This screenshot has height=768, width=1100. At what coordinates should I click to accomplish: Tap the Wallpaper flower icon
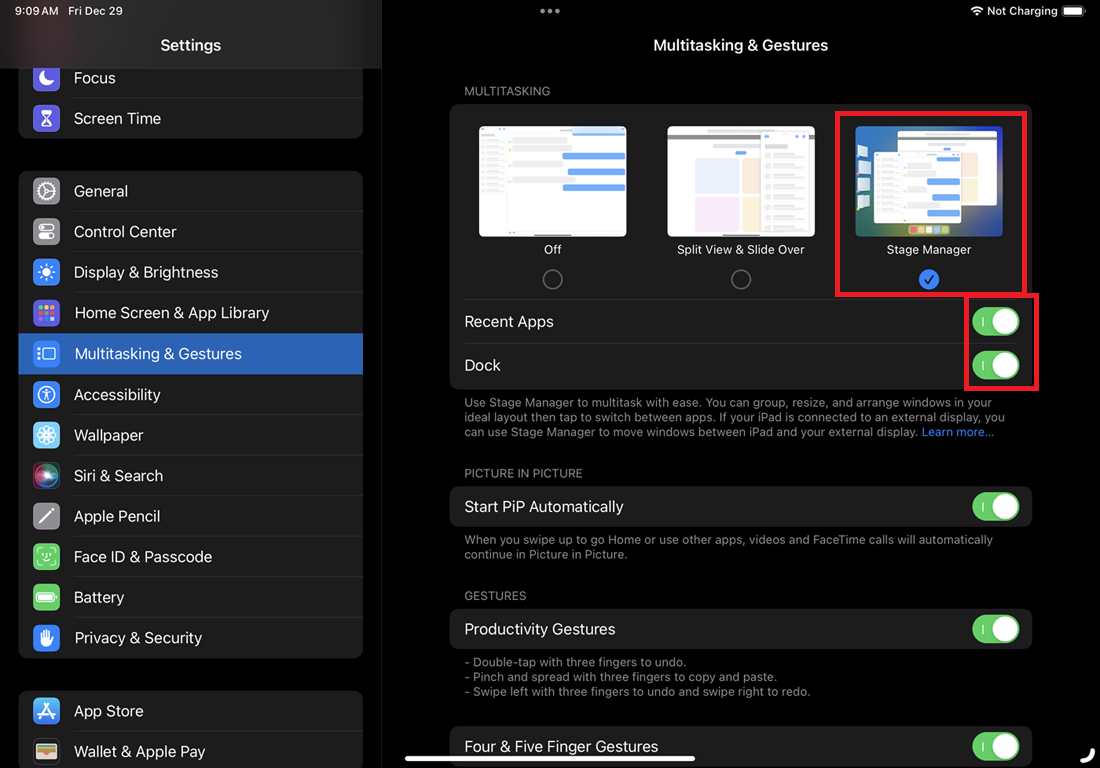46,435
